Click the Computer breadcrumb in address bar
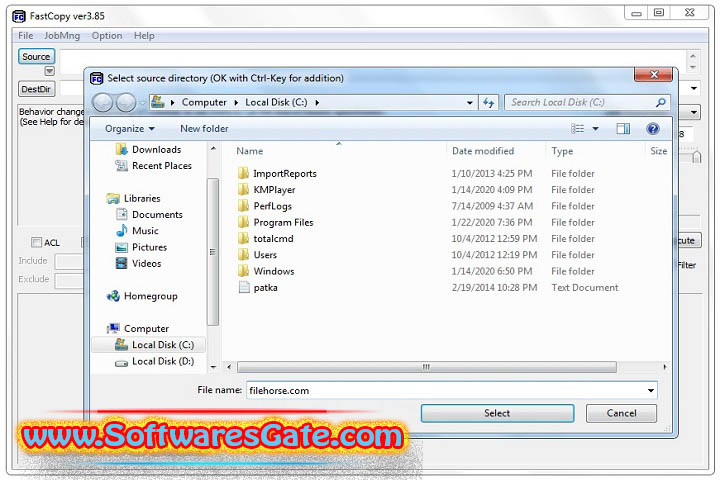 click(x=204, y=102)
